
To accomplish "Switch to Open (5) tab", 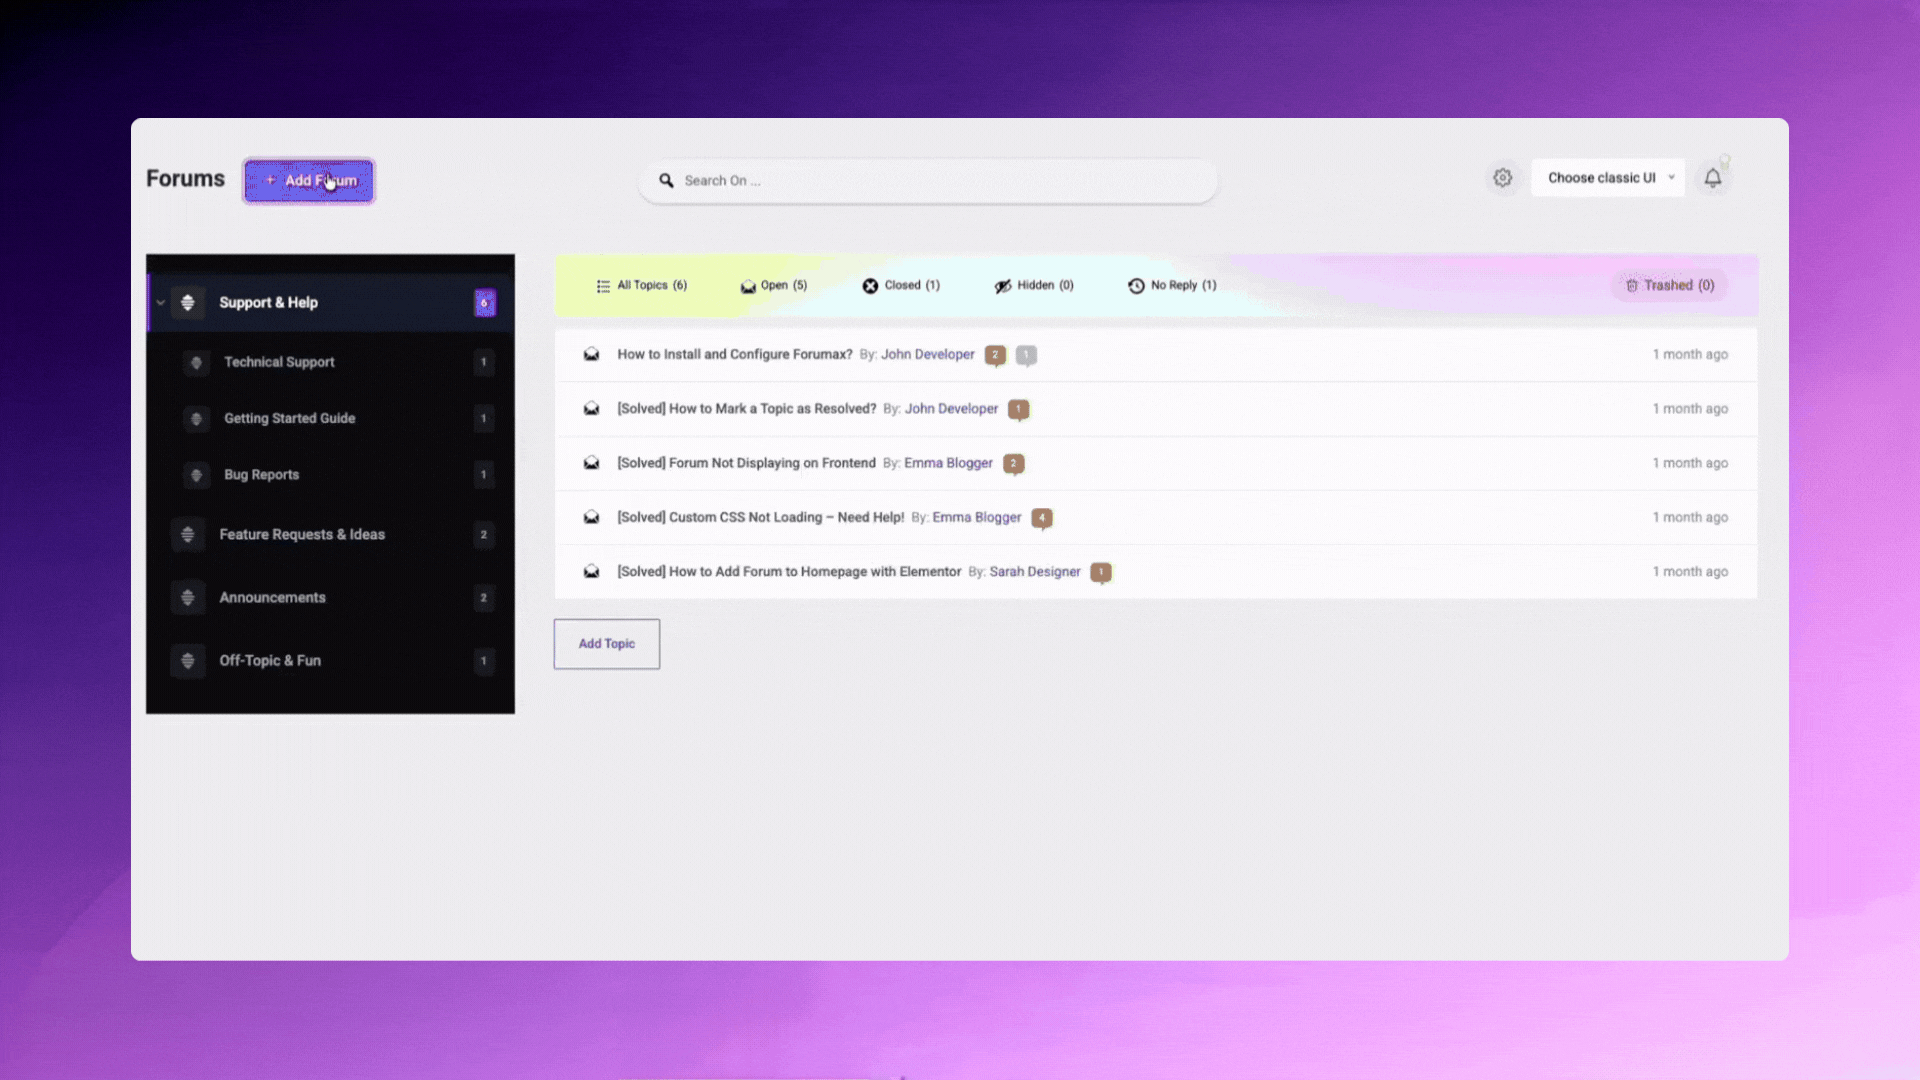I will pyautogui.click(x=774, y=286).
